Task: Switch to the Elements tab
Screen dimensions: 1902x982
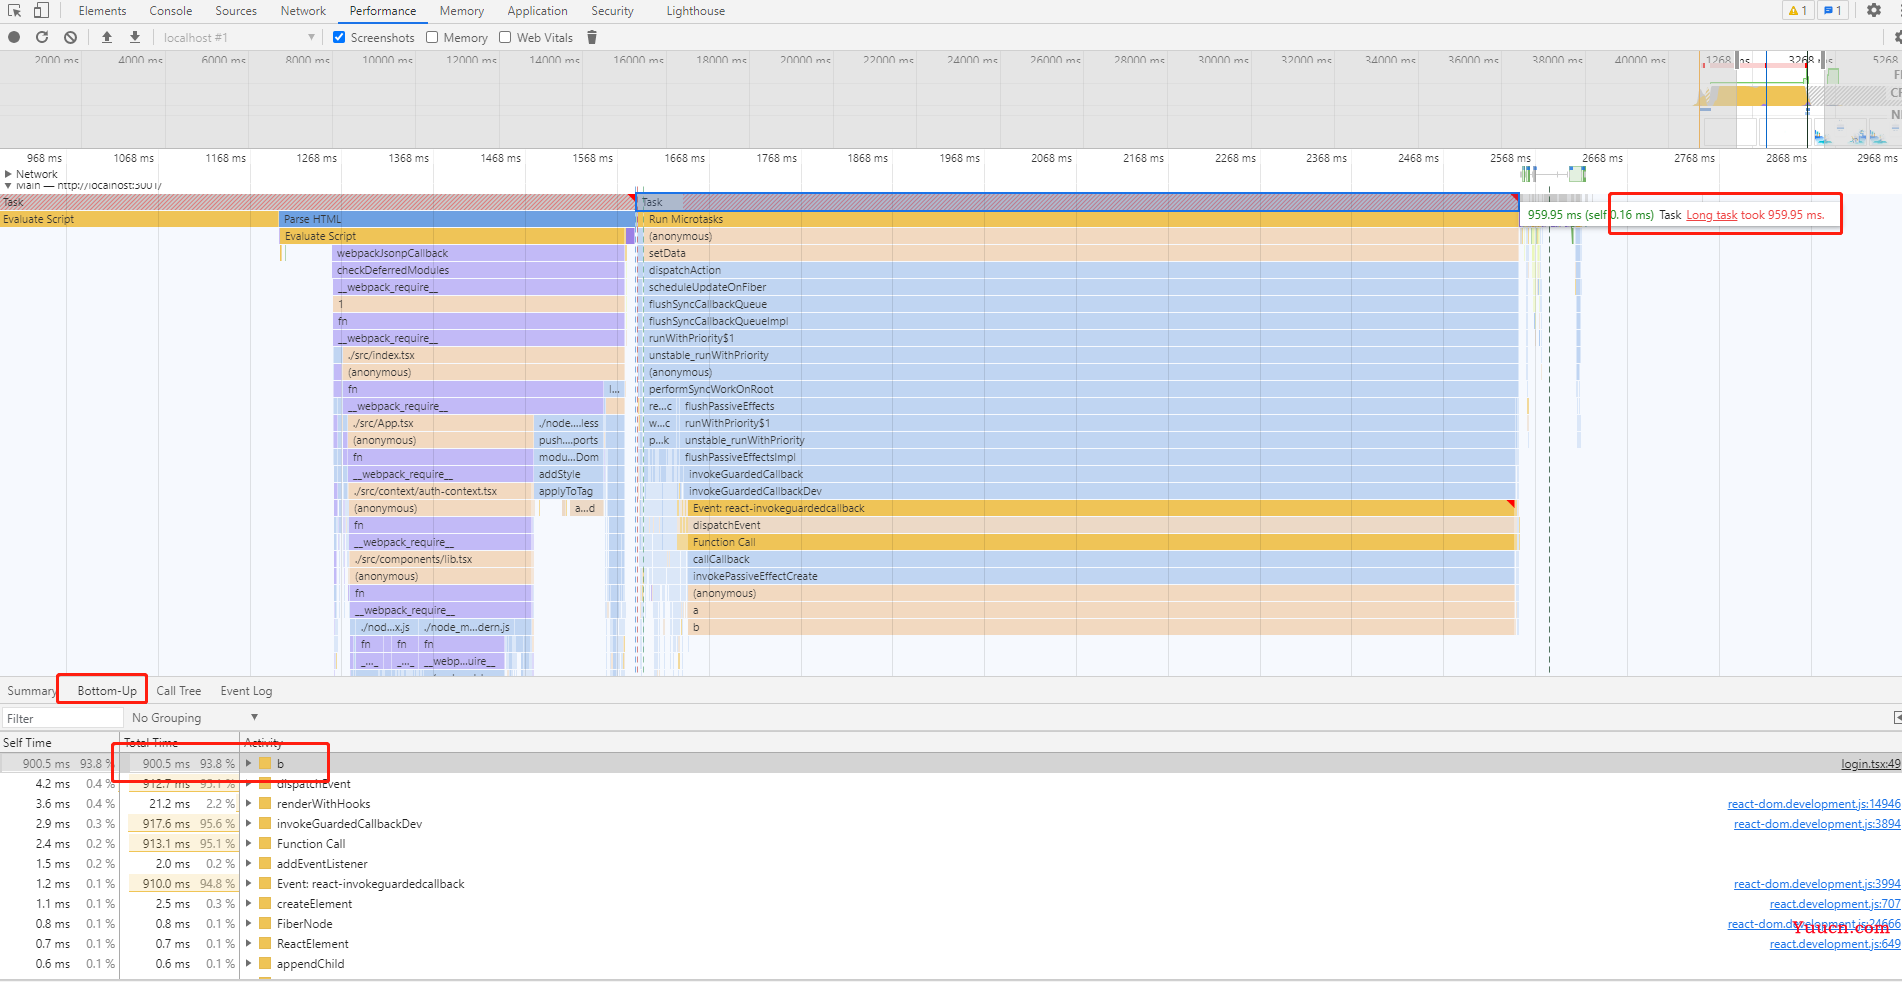Action: [x=102, y=11]
